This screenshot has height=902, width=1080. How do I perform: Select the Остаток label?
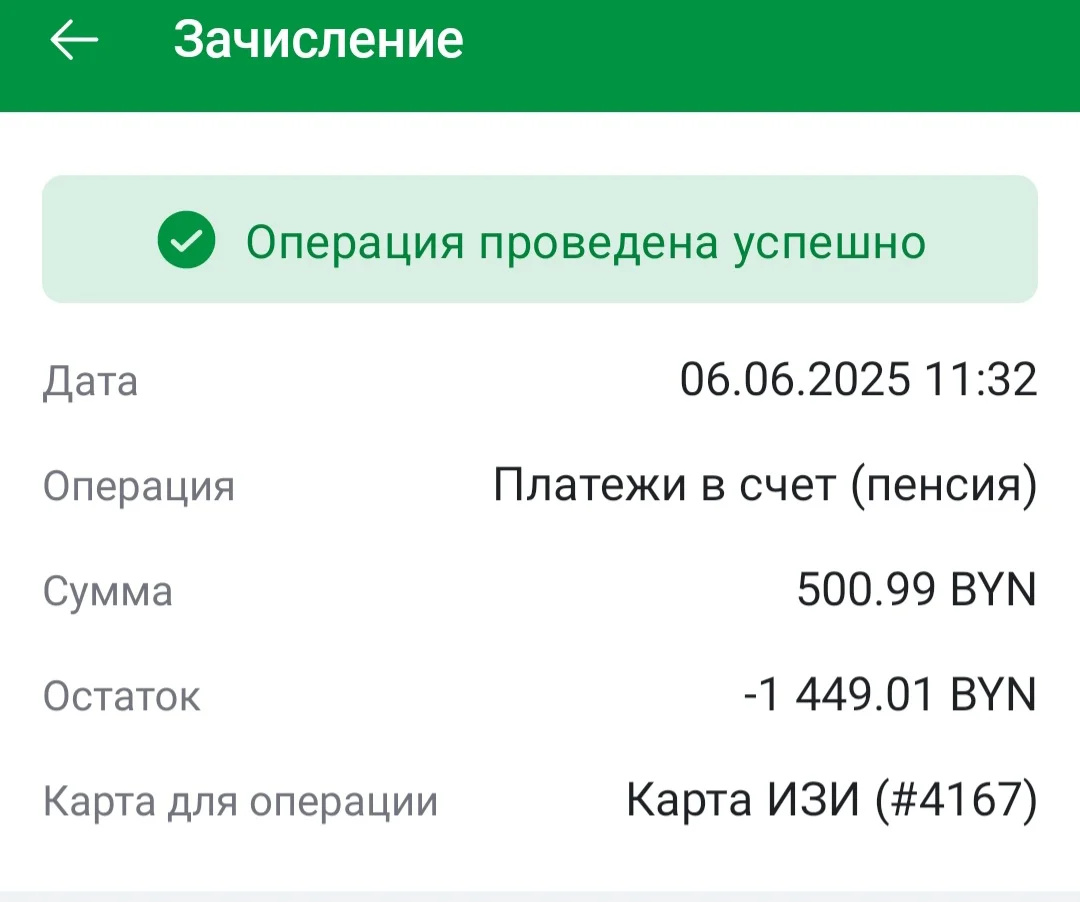point(122,696)
